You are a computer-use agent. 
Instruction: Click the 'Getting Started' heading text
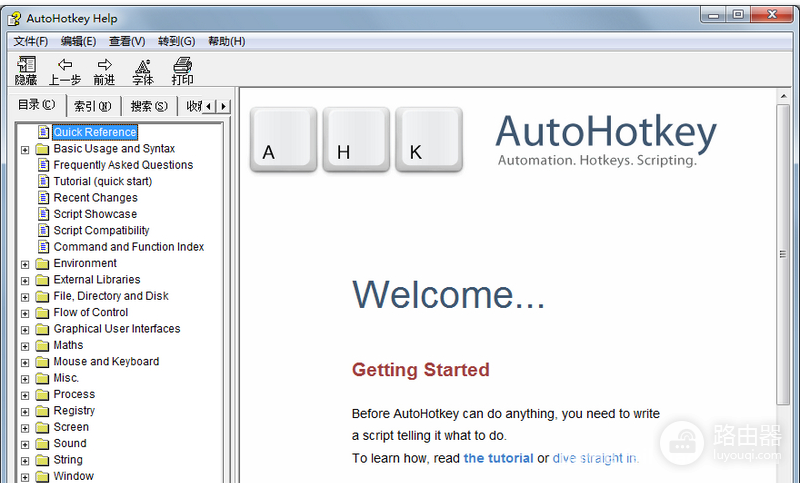(420, 369)
